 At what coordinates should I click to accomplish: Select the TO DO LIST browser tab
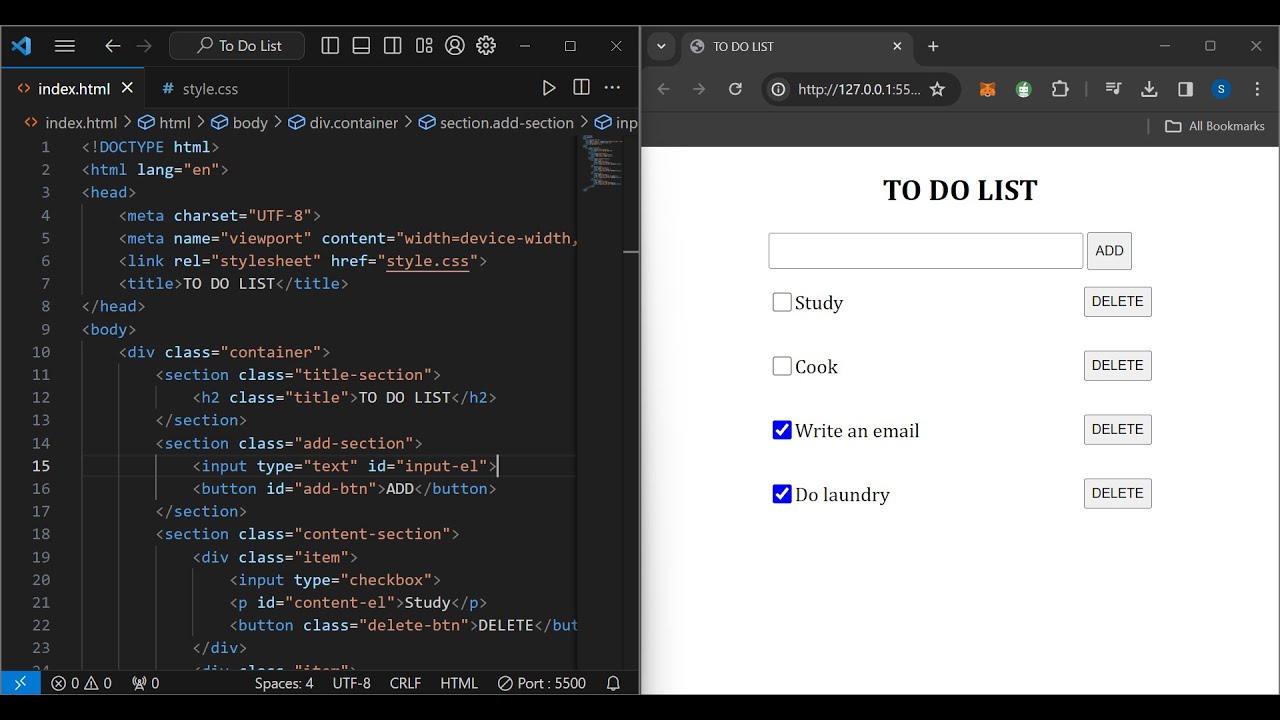795,47
